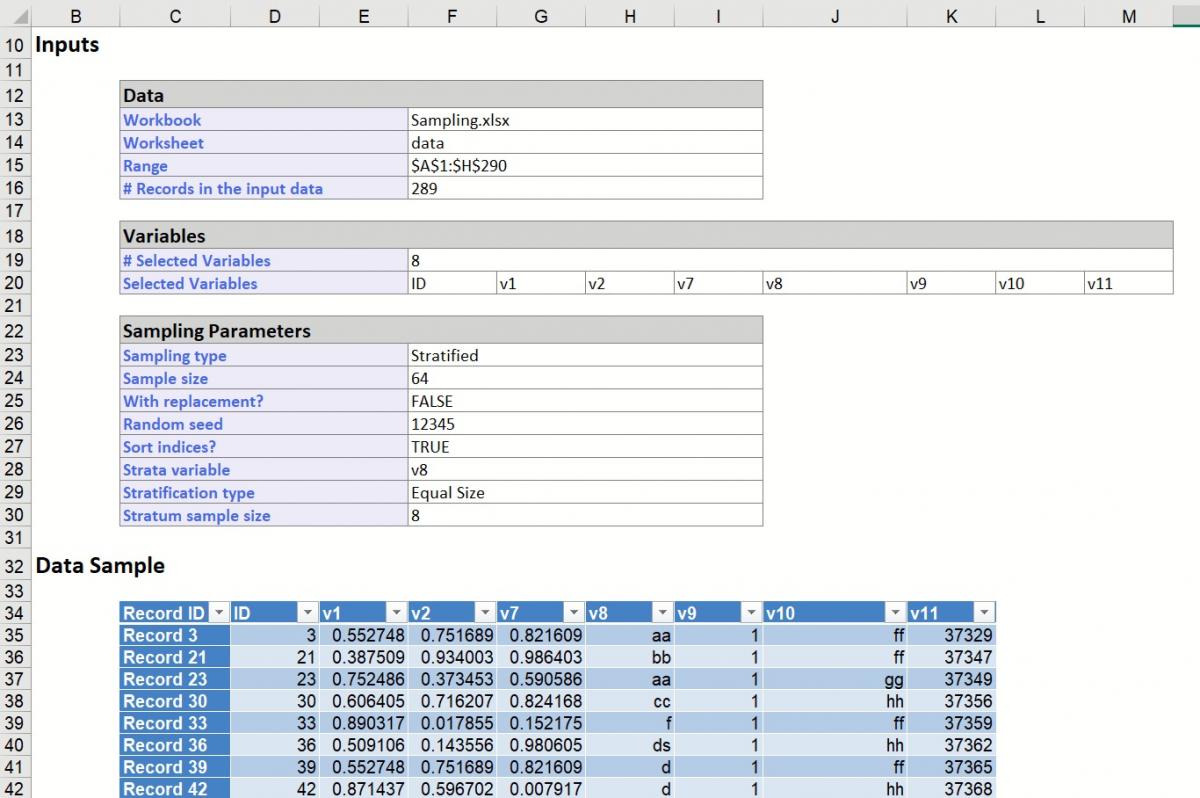Follow the Strata variable hyperlink
Image resolution: width=1200 pixels, height=798 pixels.
[x=175, y=469]
